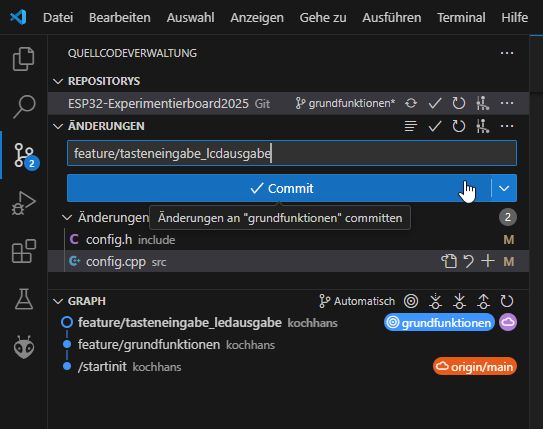This screenshot has height=429, width=543.
Task: Open the Commit button dropdown arrow
Action: click(504, 188)
